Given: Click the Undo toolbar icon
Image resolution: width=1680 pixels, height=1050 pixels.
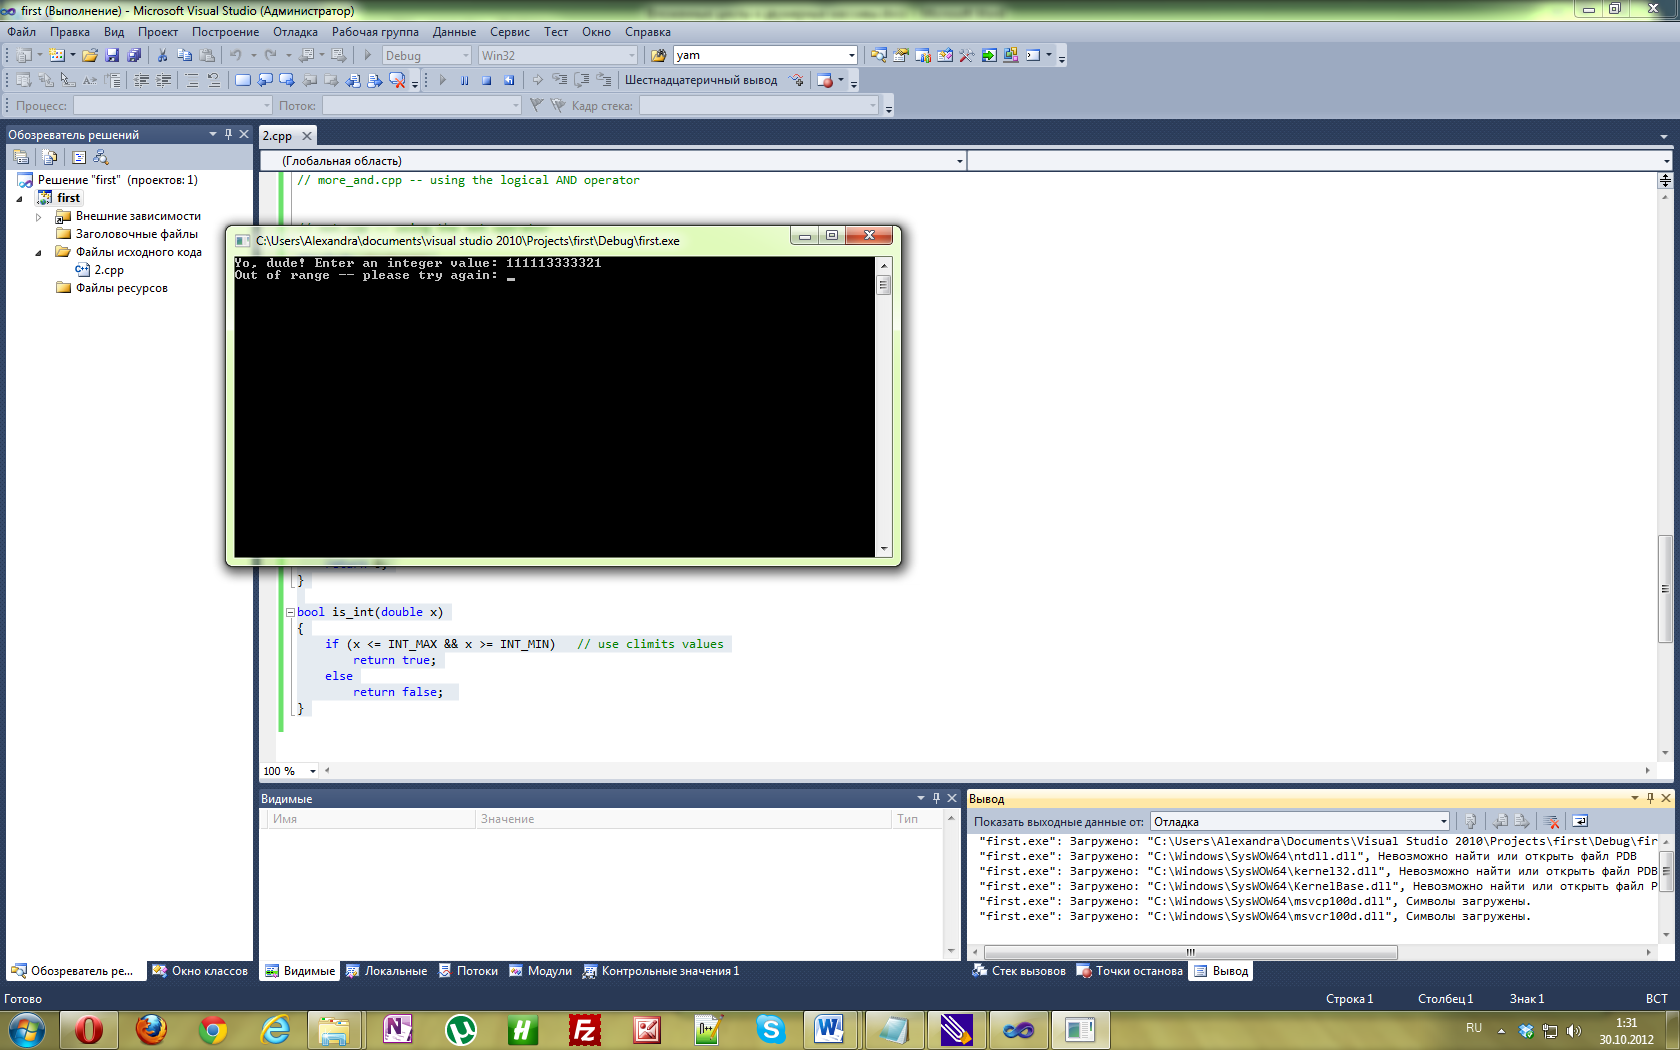Looking at the screenshot, I should coord(235,56).
